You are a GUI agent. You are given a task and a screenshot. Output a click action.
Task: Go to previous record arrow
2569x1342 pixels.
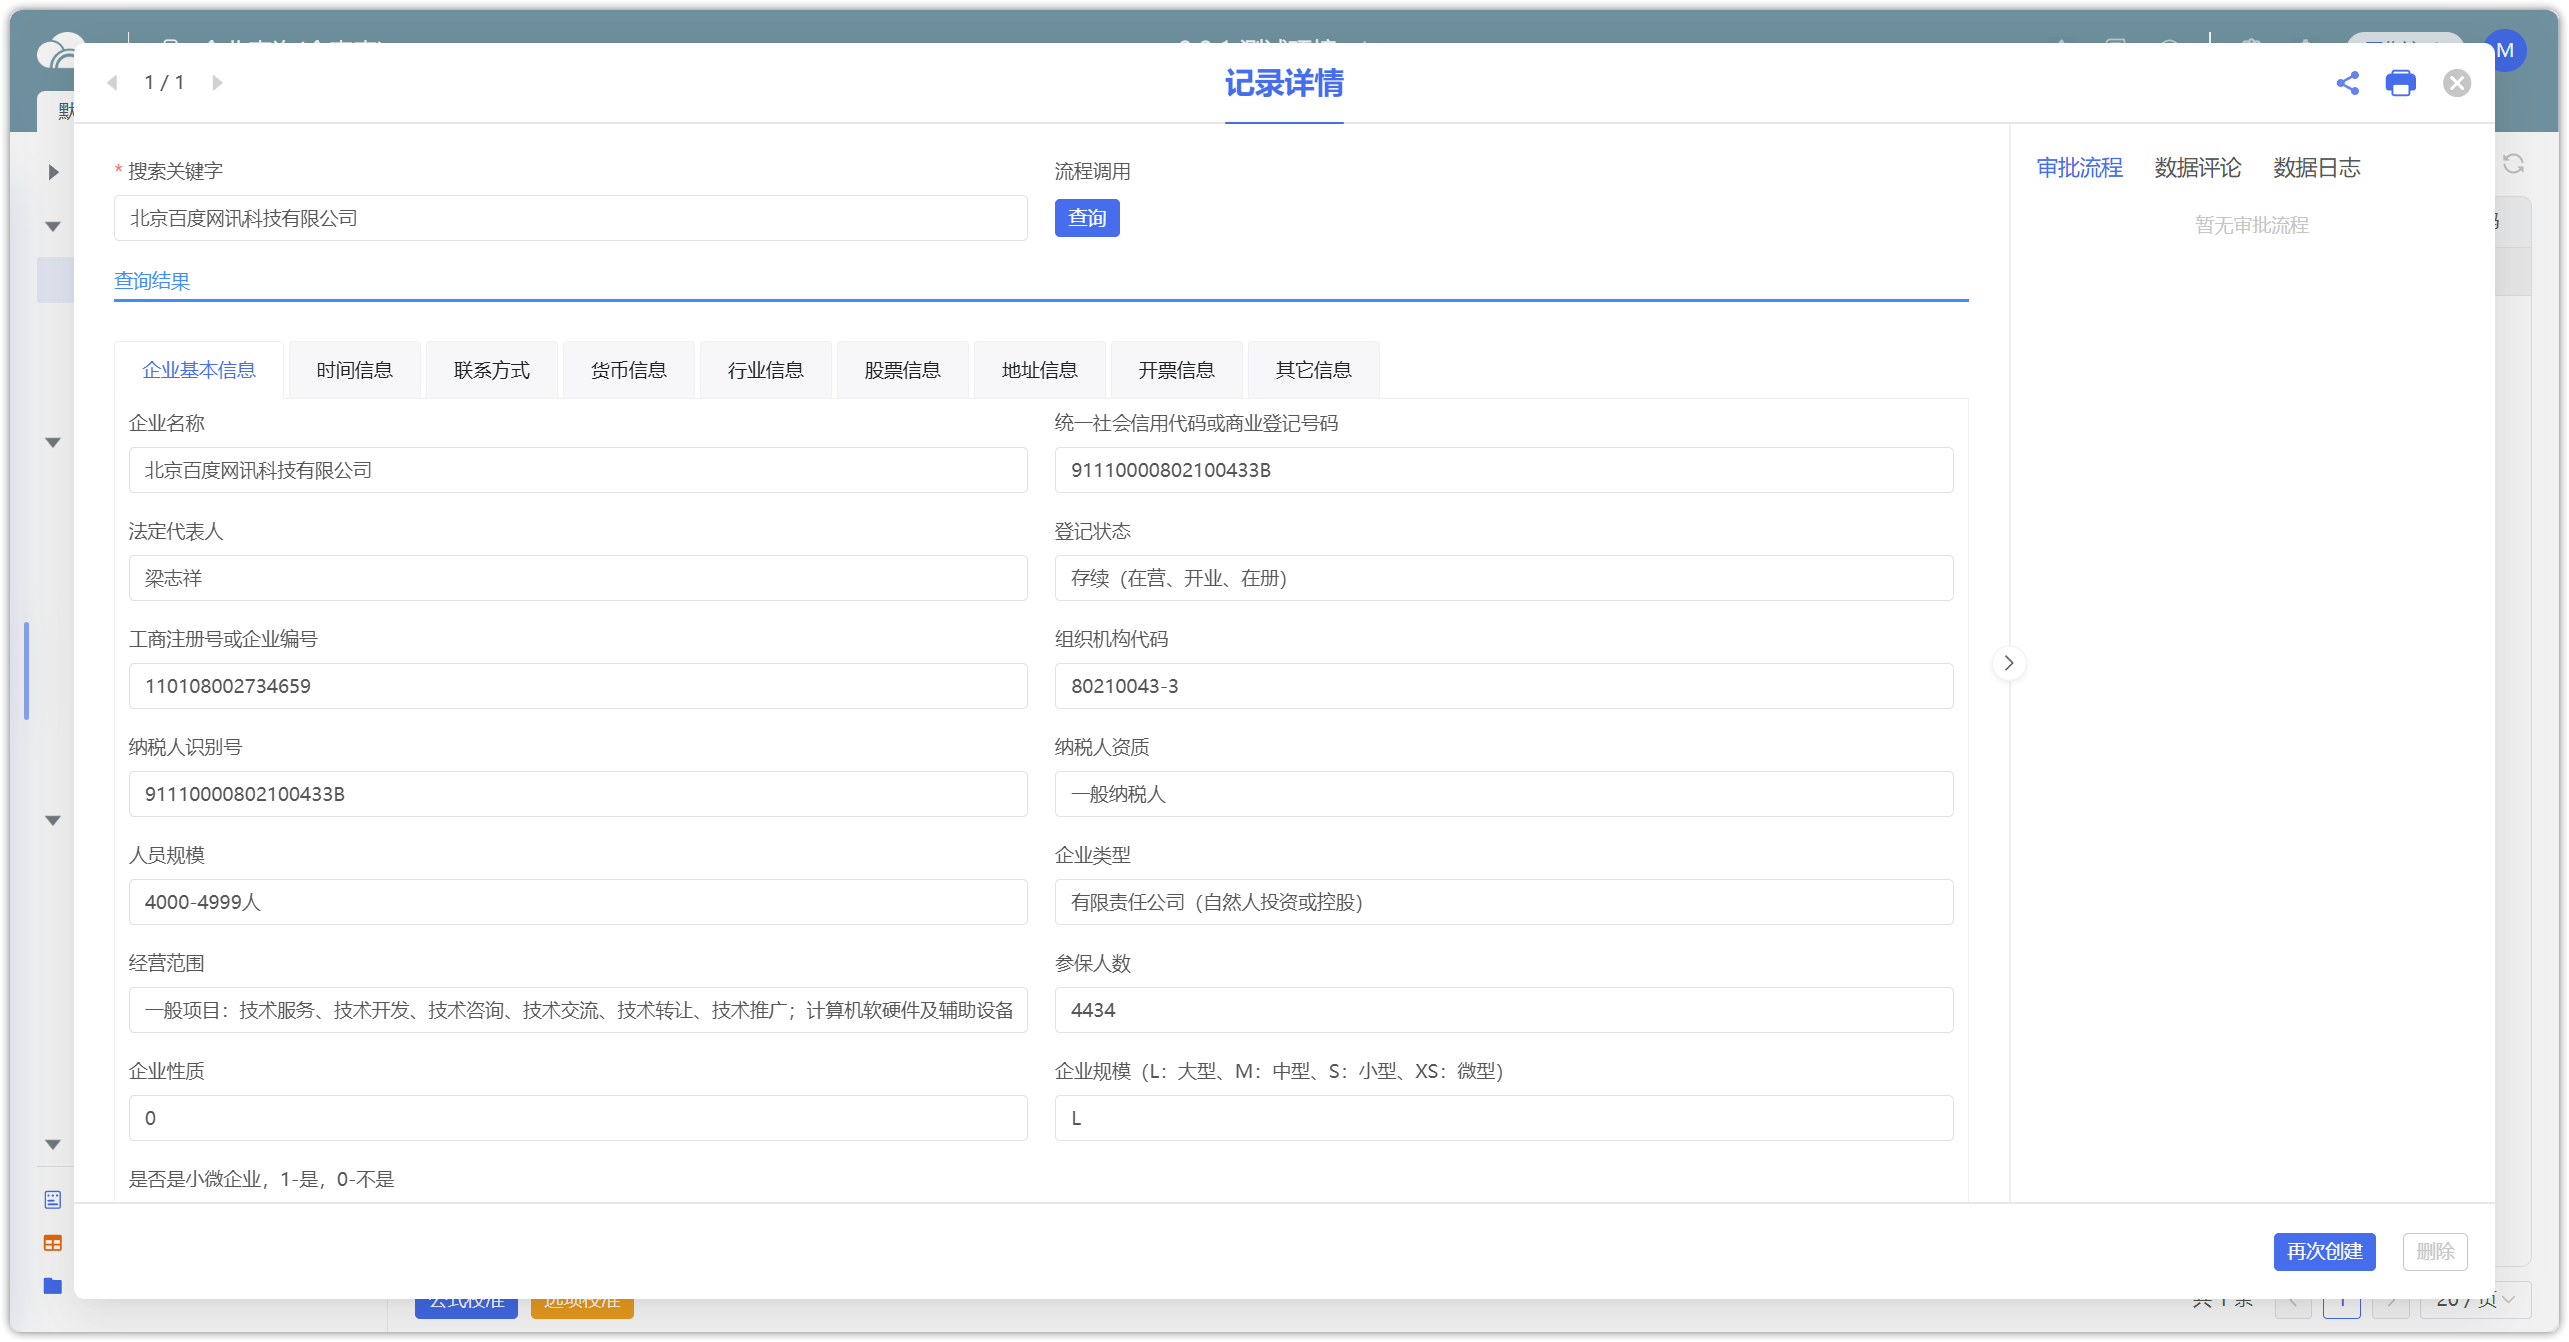pyautogui.click(x=113, y=83)
